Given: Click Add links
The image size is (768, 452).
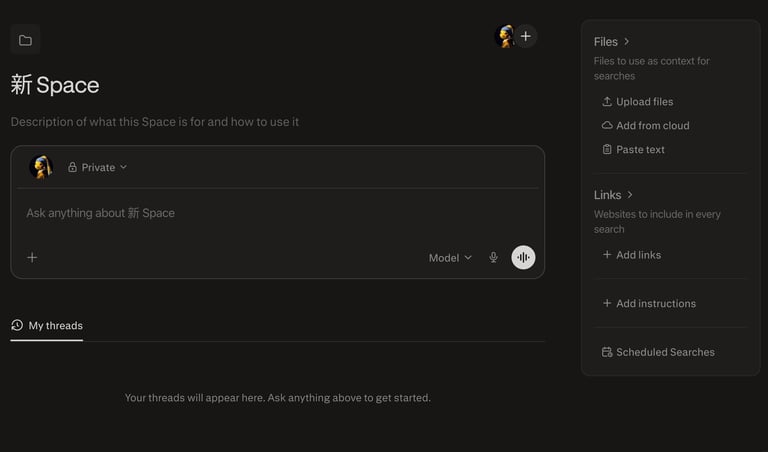Looking at the screenshot, I should click(638, 255).
